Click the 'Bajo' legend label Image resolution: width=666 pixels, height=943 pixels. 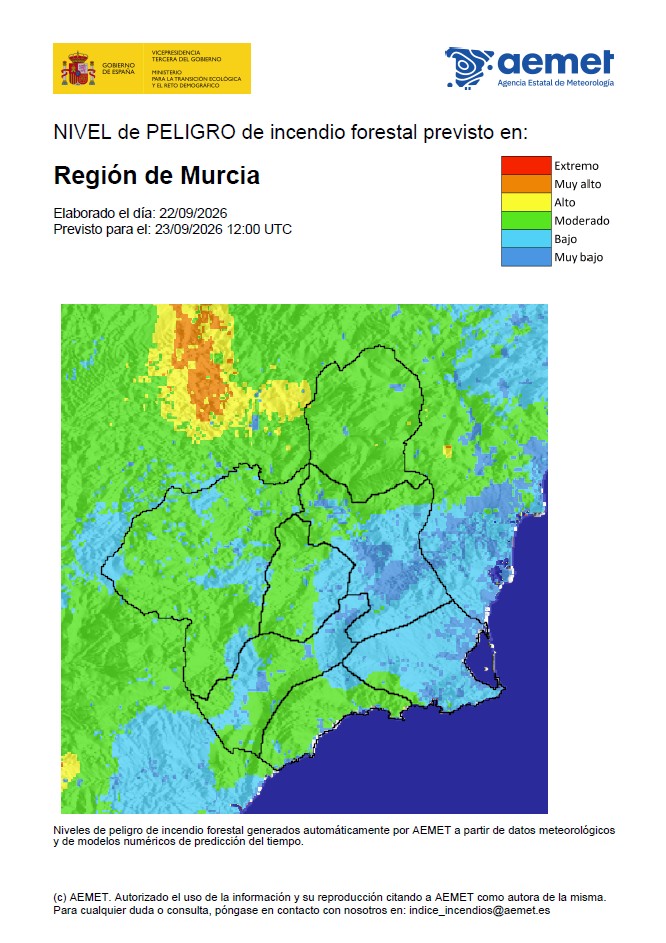[x=566, y=239]
